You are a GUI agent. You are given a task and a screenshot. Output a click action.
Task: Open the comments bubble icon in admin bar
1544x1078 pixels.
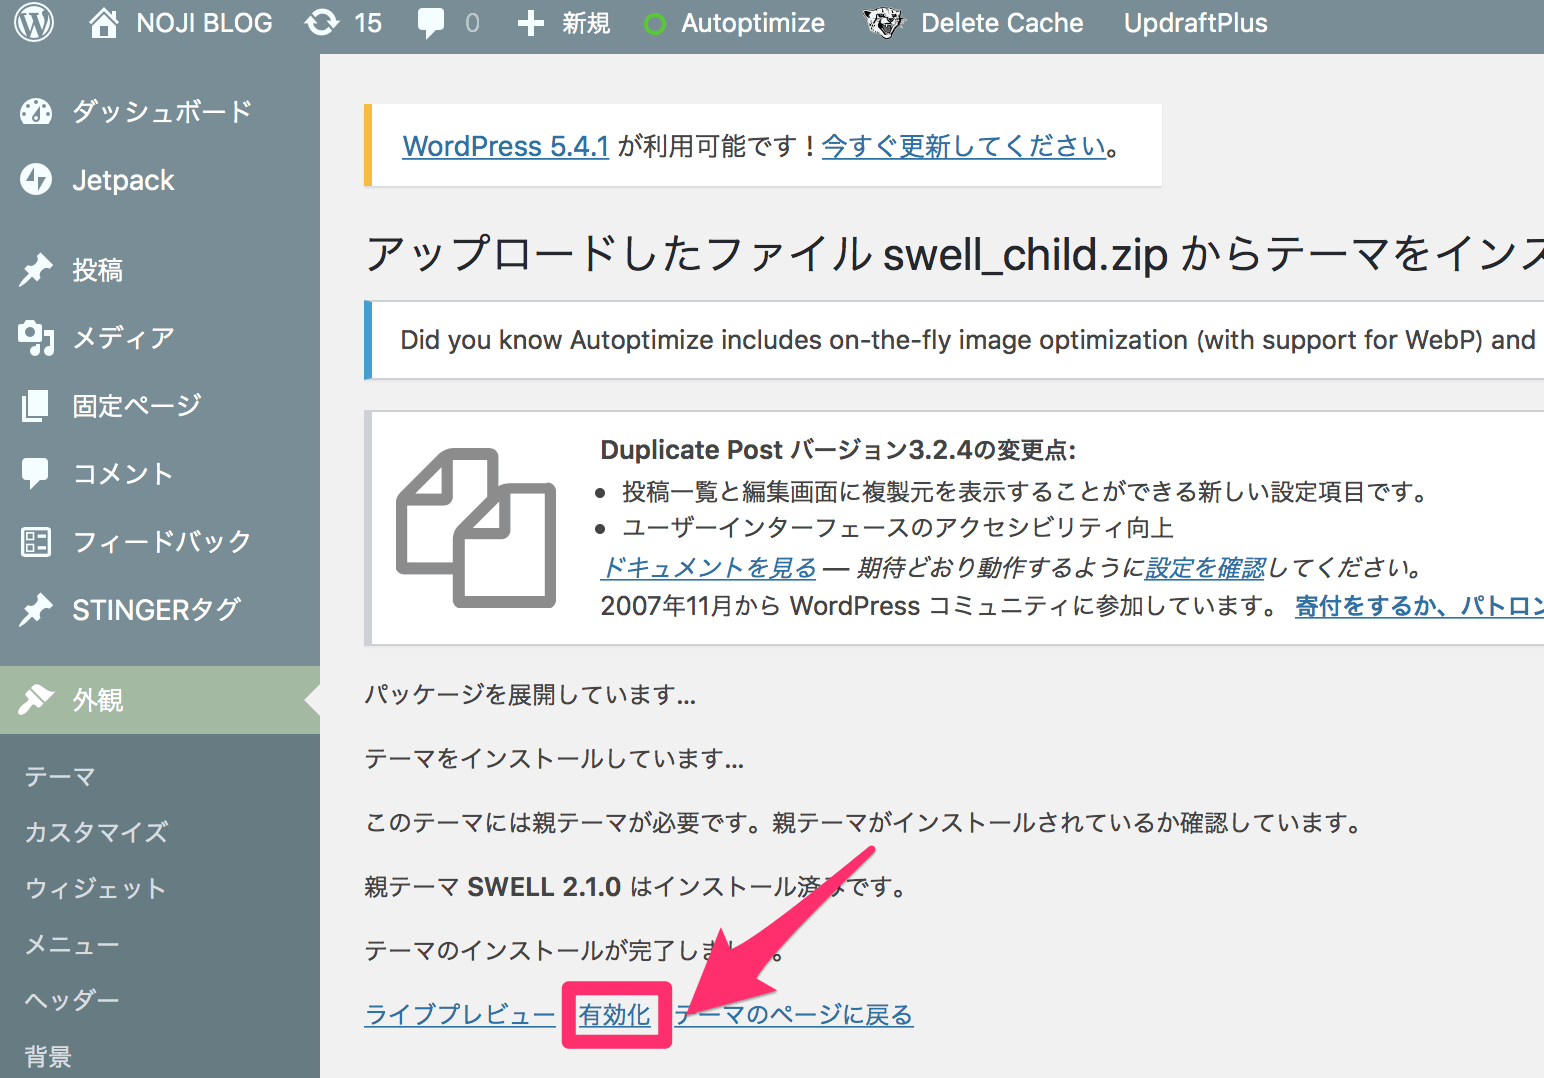coord(431,23)
